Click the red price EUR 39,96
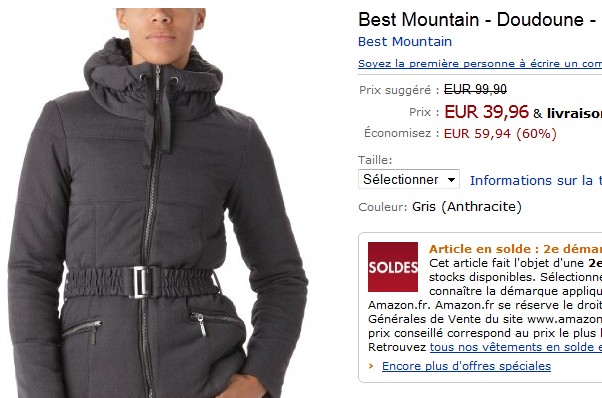The height and width of the screenshot is (398, 602). tap(486, 112)
